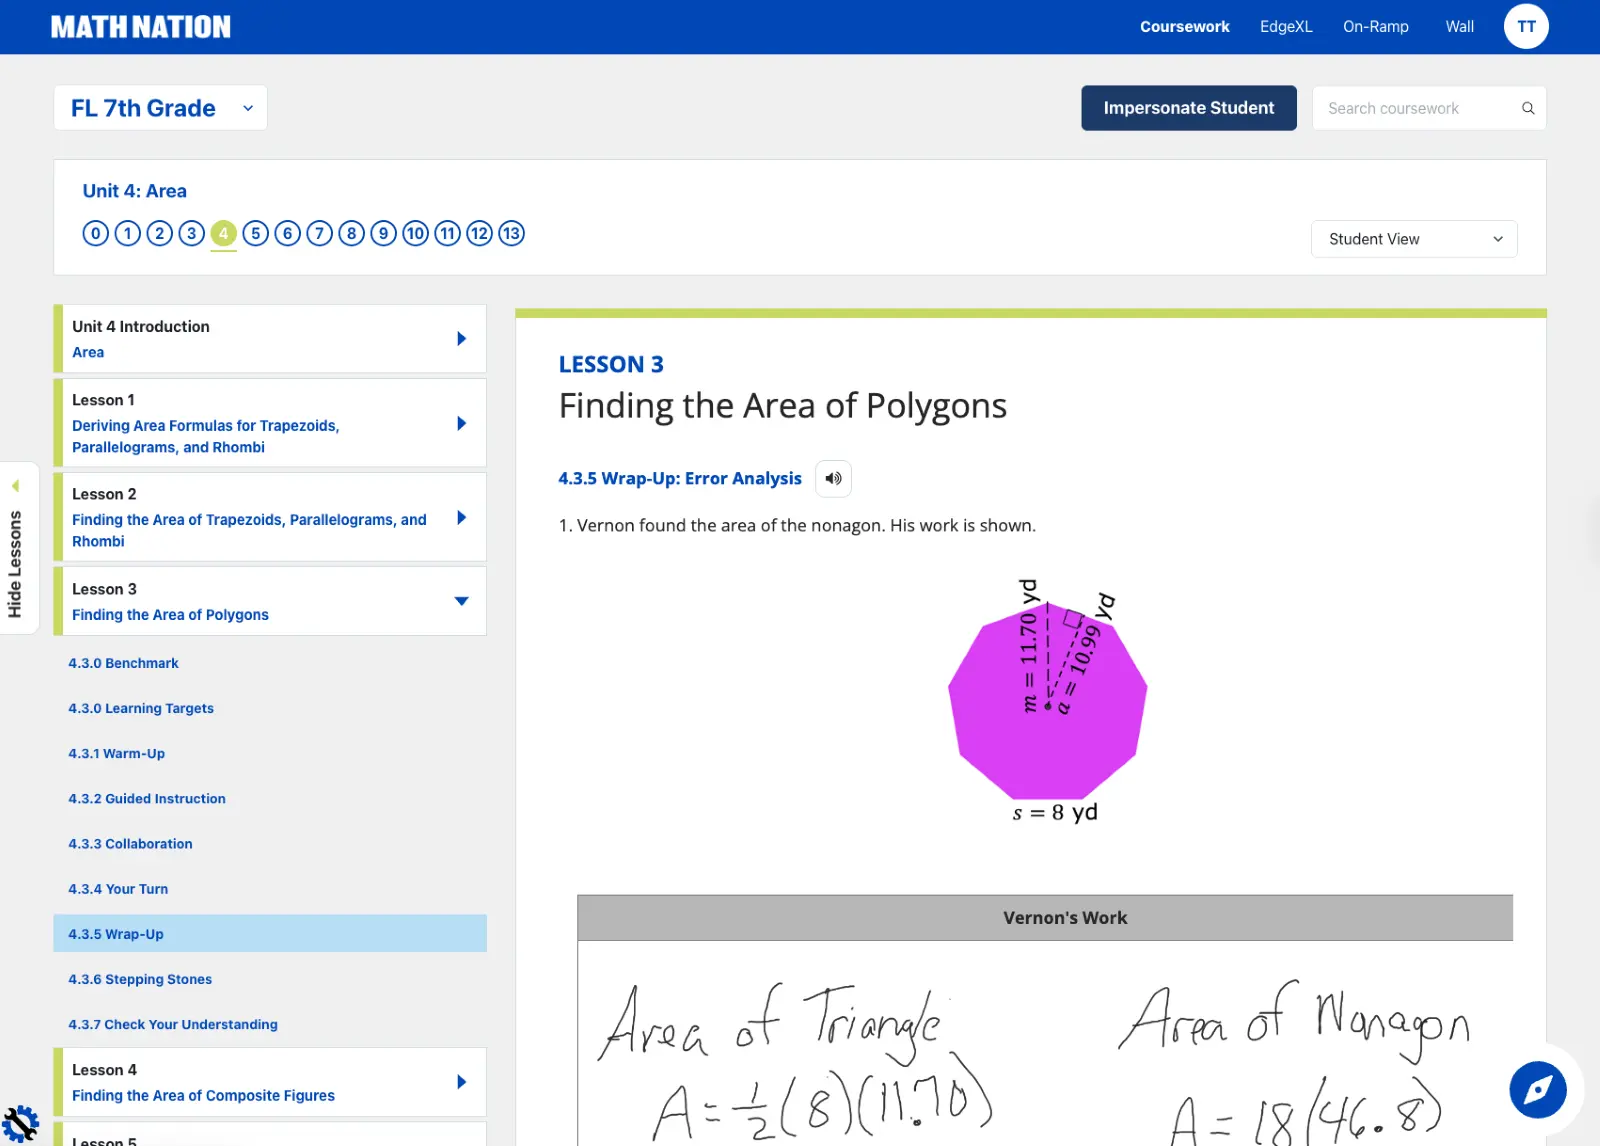
Task: Click the gear wrench settings icon
Action: click(x=20, y=1124)
